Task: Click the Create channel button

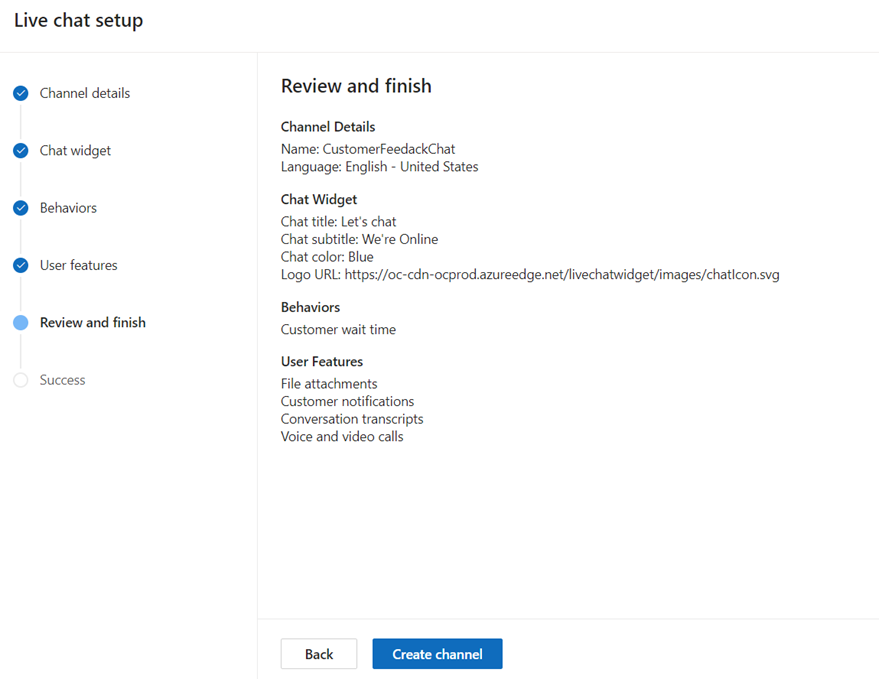Action: tap(437, 654)
